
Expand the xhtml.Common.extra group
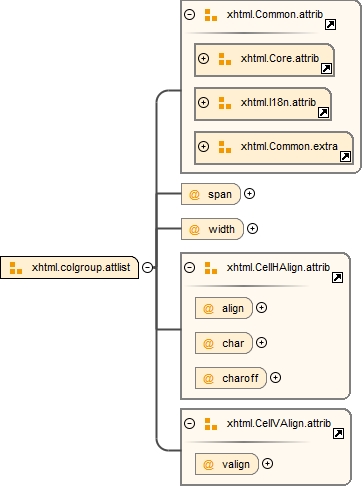203,146
